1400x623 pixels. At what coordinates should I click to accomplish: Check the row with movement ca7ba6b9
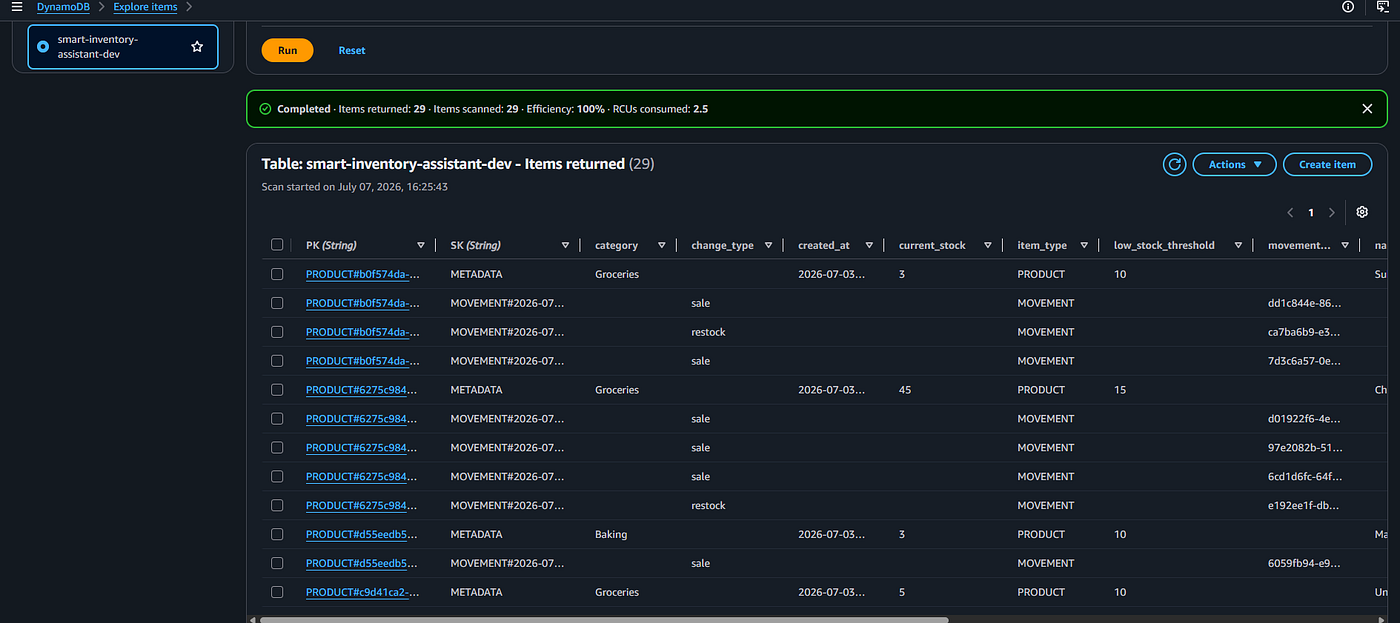point(277,332)
